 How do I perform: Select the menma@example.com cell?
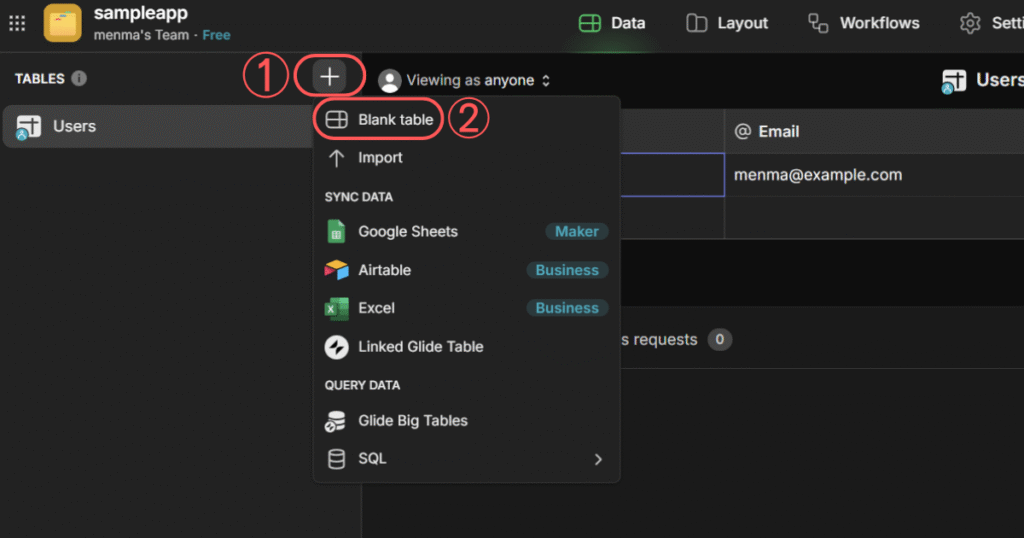(x=874, y=175)
